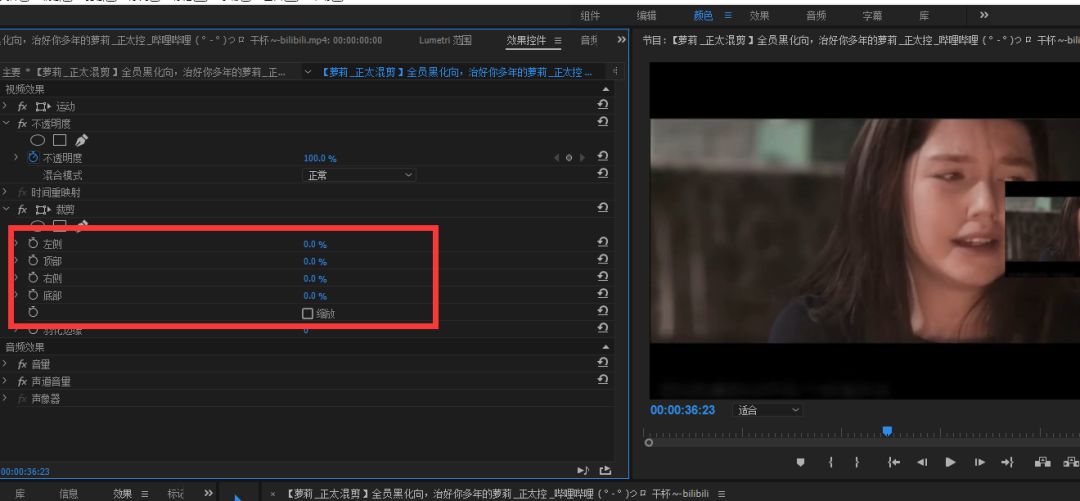1080x501 pixels.
Task: Switch to the 效果 workspace
Action: click(x=759, y=16)
